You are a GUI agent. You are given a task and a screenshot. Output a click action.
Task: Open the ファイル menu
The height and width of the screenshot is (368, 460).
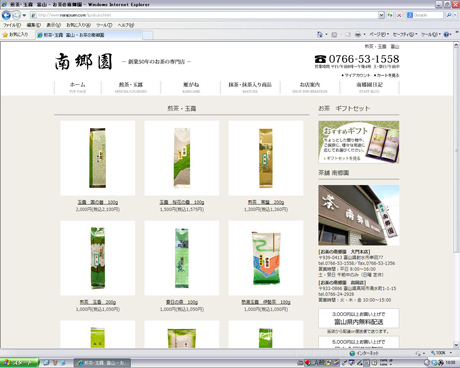click(12, 25)
